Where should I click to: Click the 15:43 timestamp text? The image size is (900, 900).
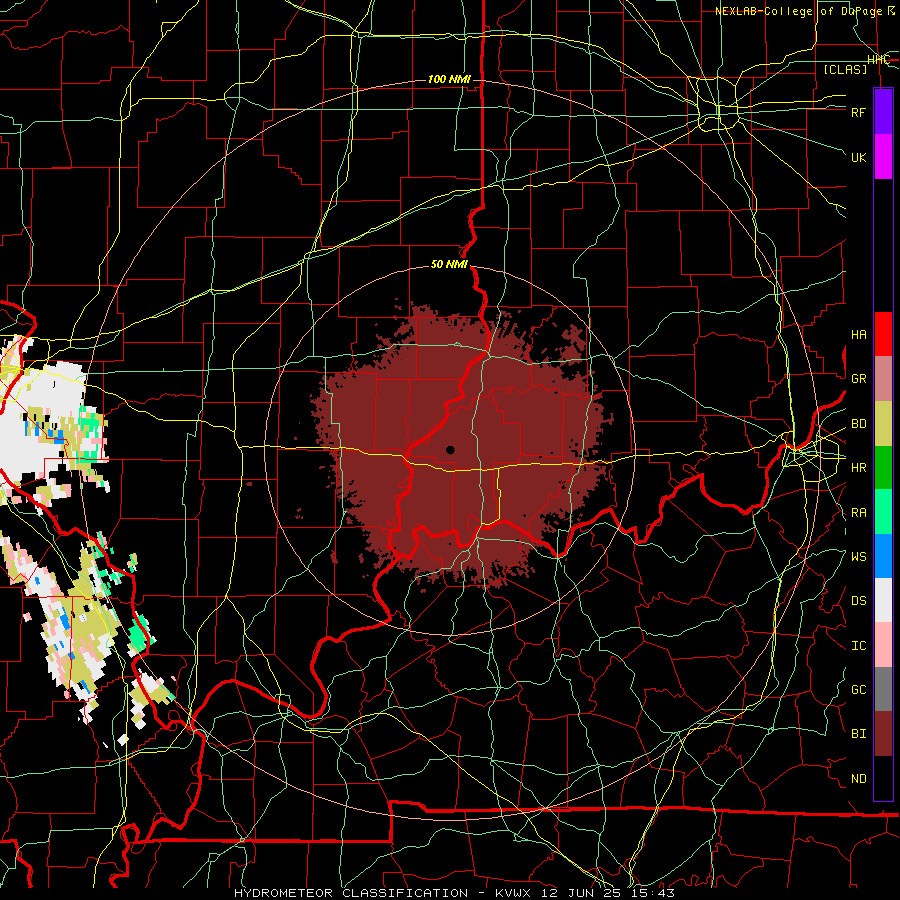[x=651, y=893]
